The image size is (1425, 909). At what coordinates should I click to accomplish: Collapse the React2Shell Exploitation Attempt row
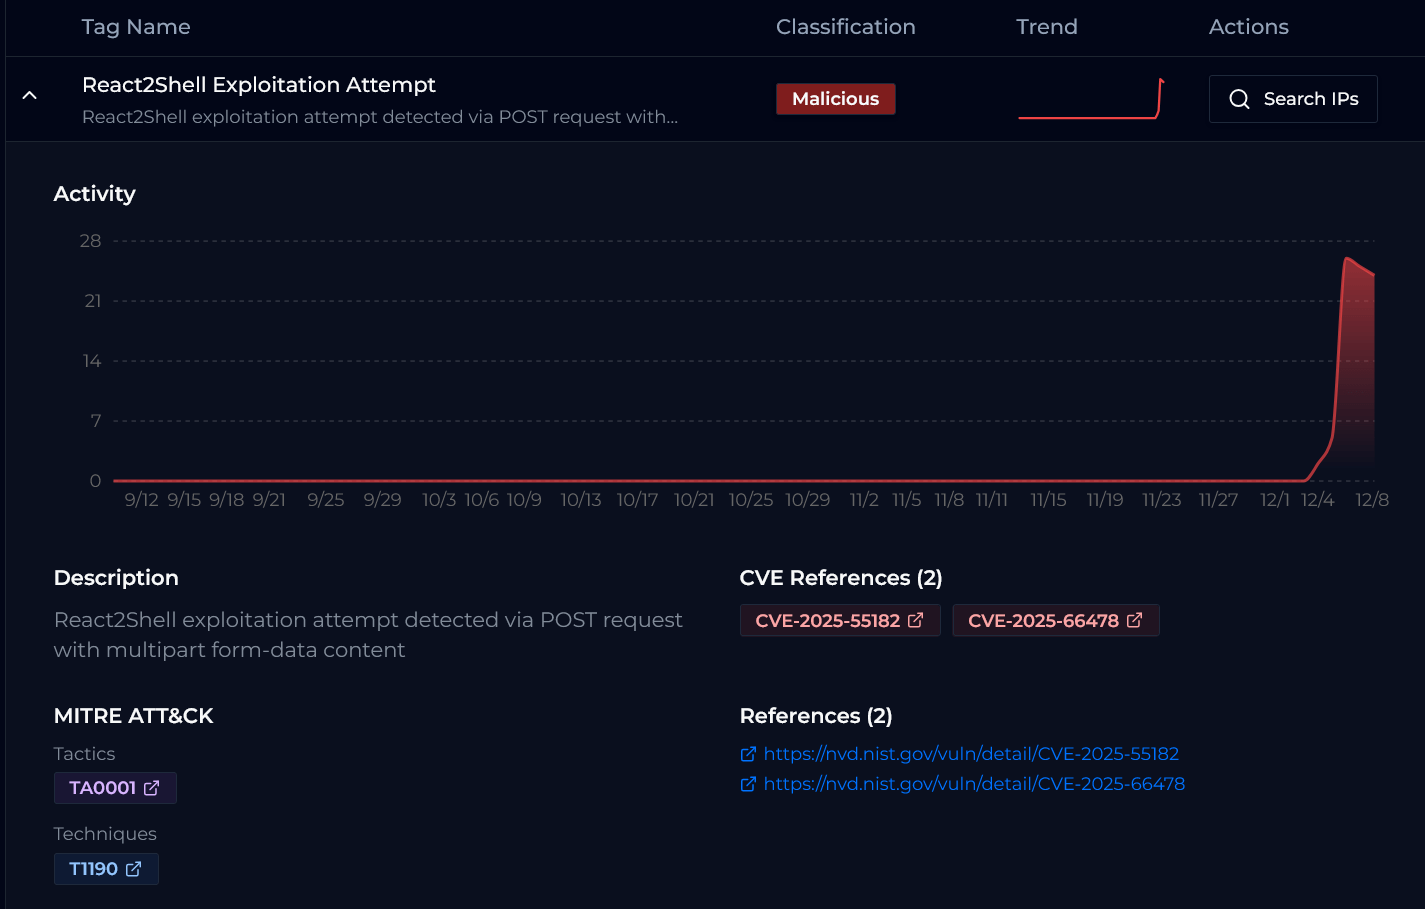coord(29,95)
